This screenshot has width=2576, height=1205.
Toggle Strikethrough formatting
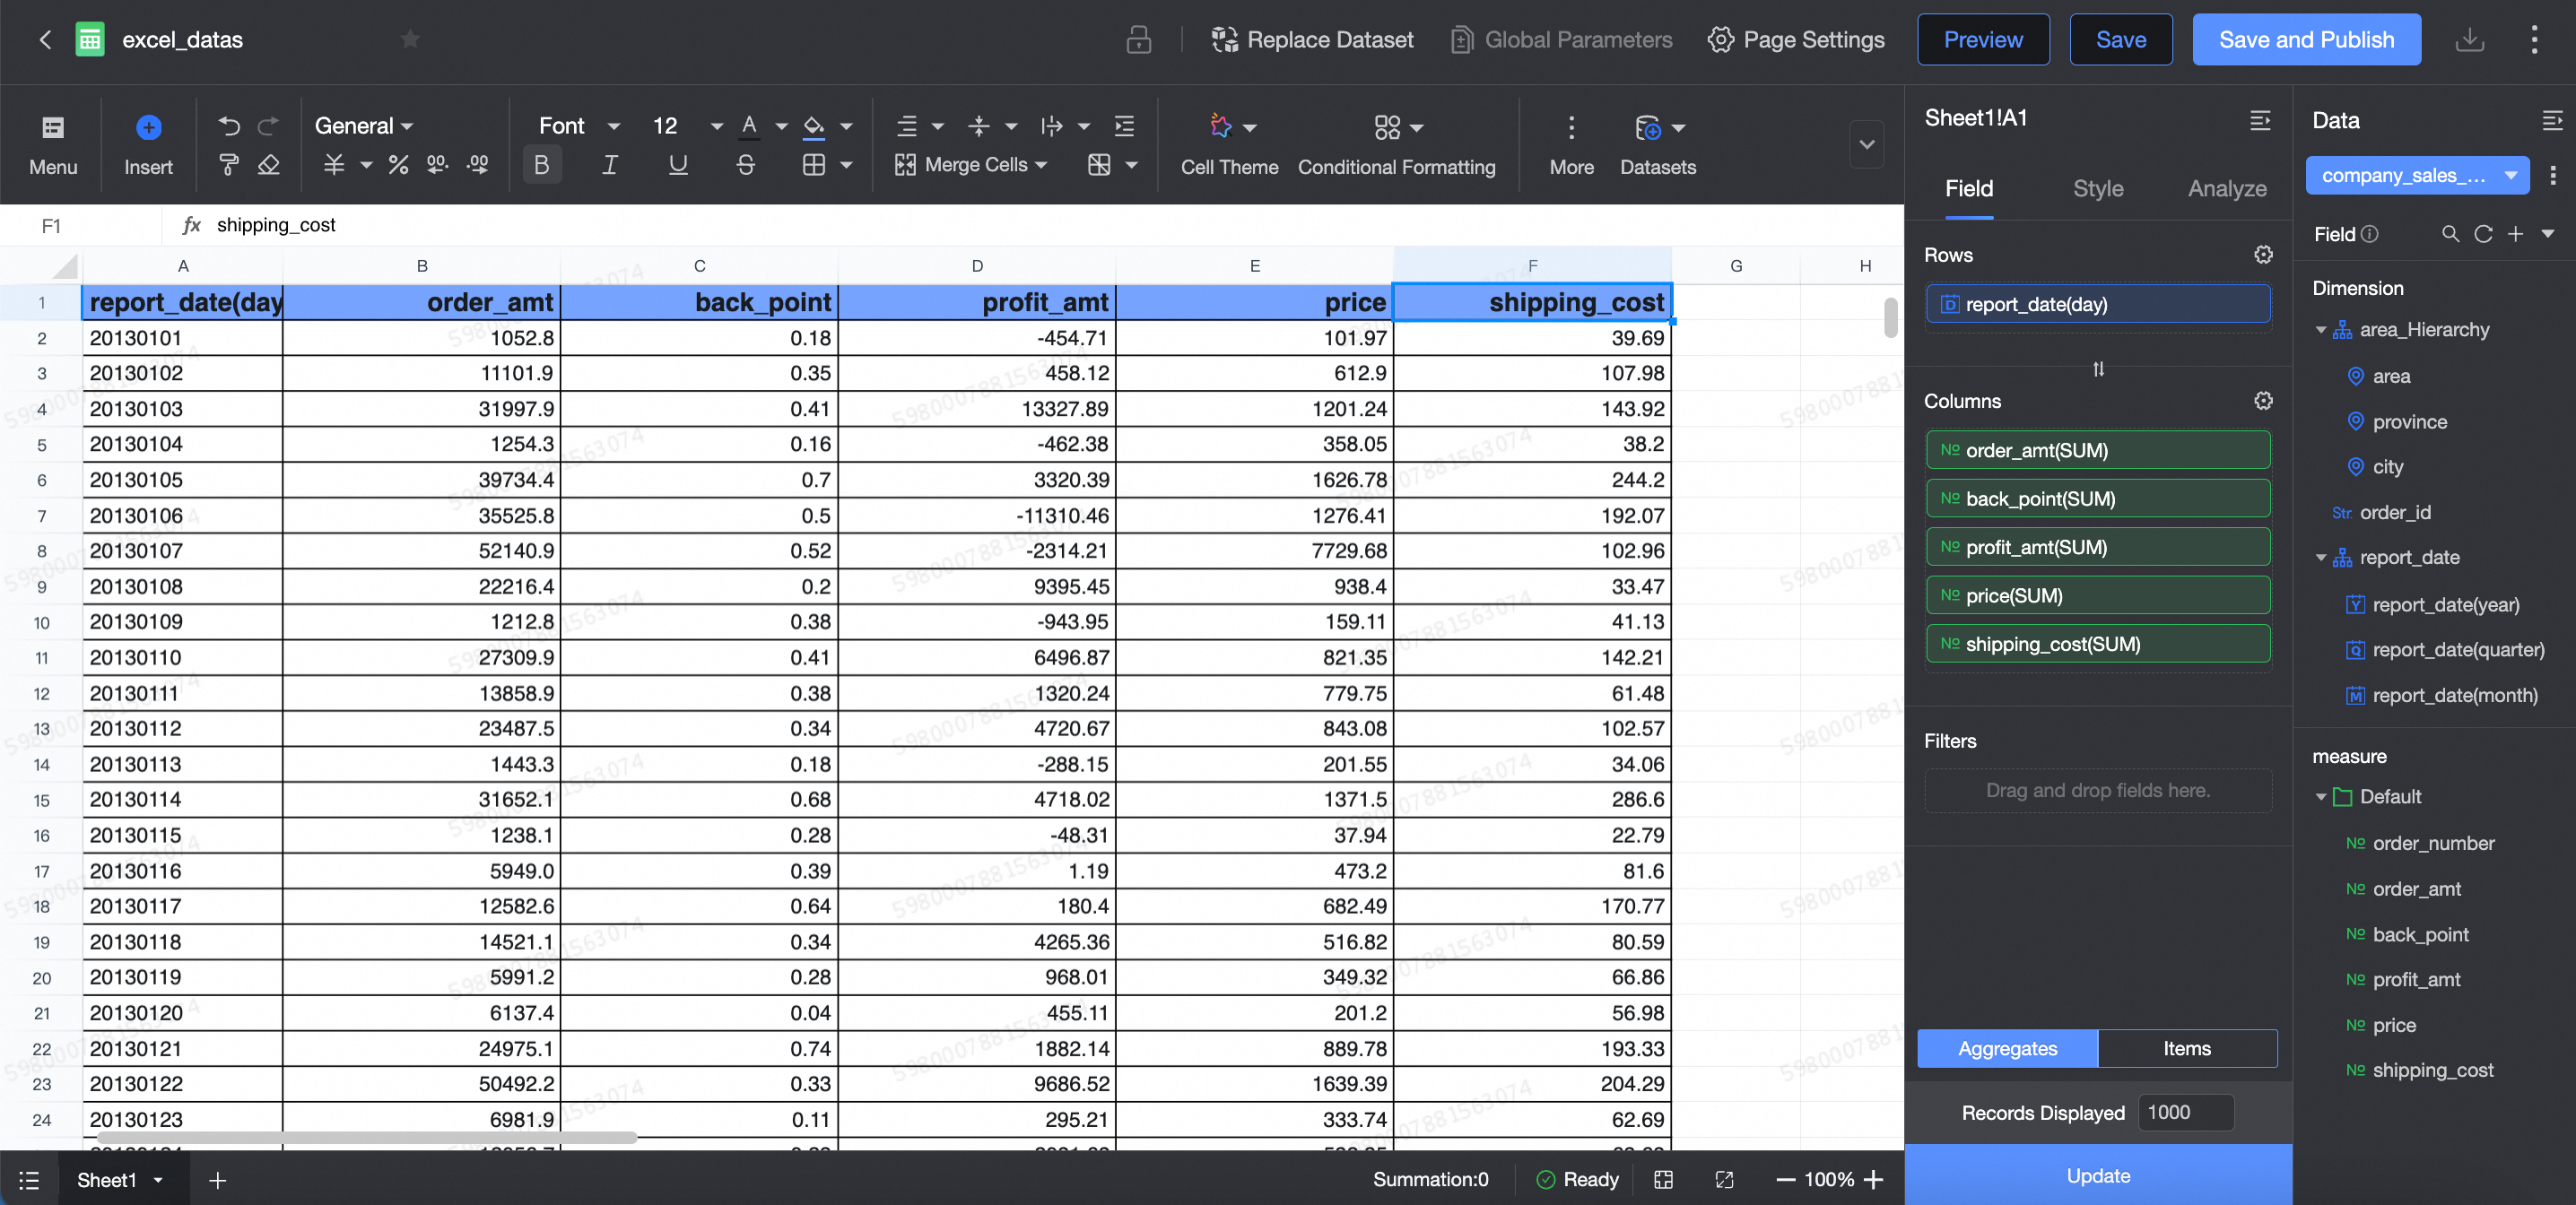coord(746,165)
